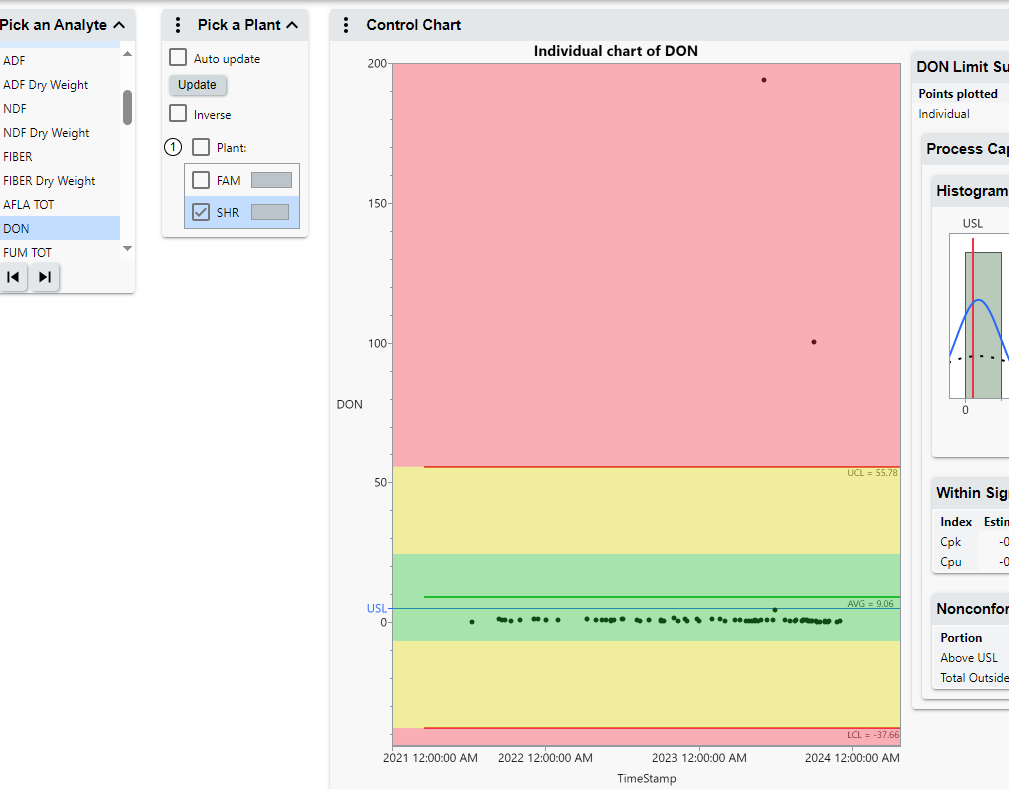
Task: Open the Pick a Plant panel options menu
Action: (179, 25)
